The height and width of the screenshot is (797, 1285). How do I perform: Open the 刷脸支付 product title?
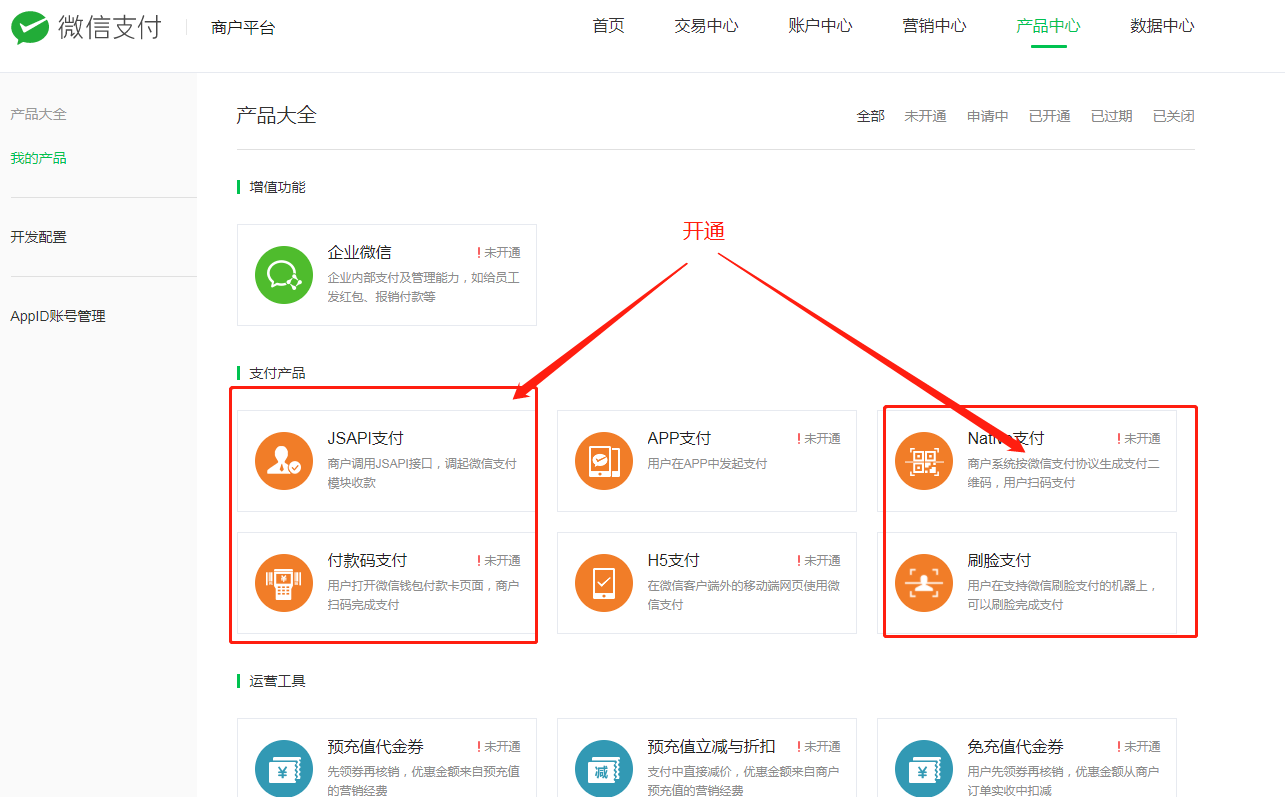[999, 560]
